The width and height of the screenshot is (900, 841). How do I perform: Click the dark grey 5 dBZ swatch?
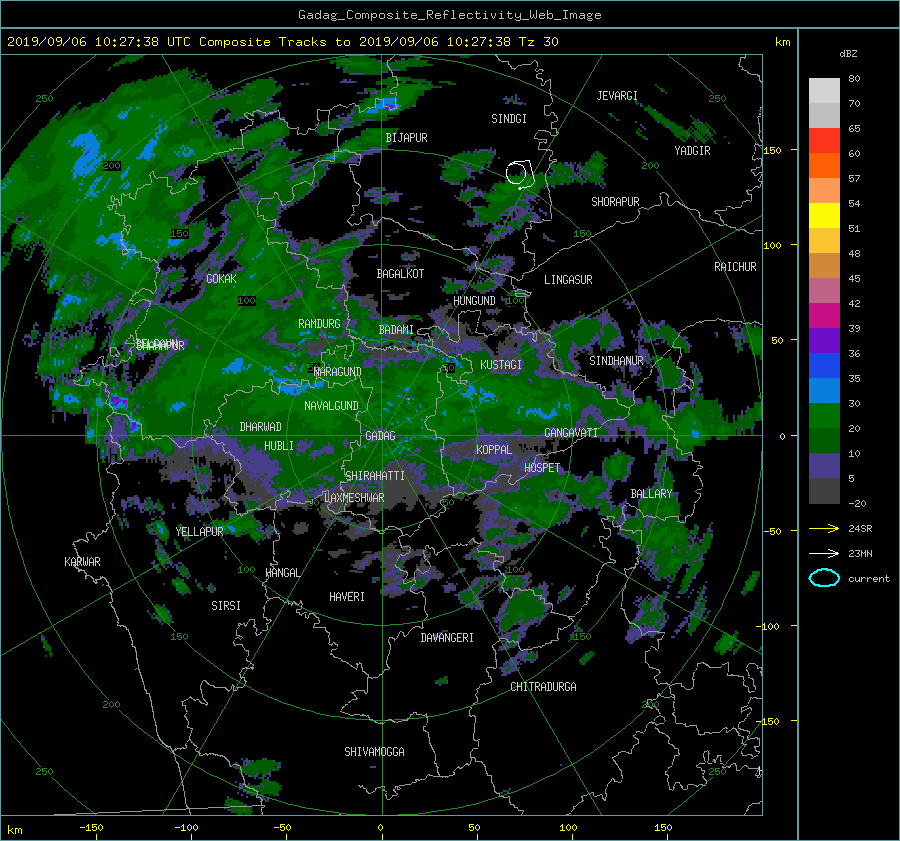[x=824, y=491]
